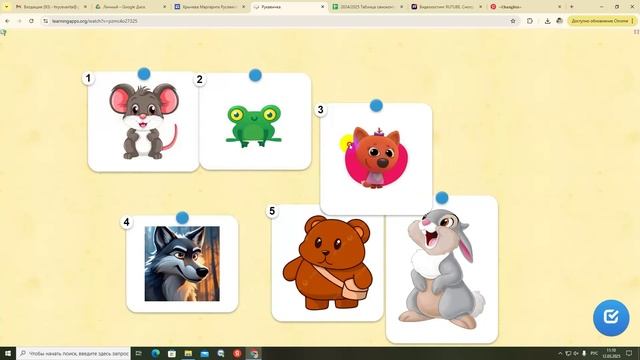This screenshot has height=360, width=640.
Task: Close the Видеохостинг RUTUBE tab
Action: (480, 7)
